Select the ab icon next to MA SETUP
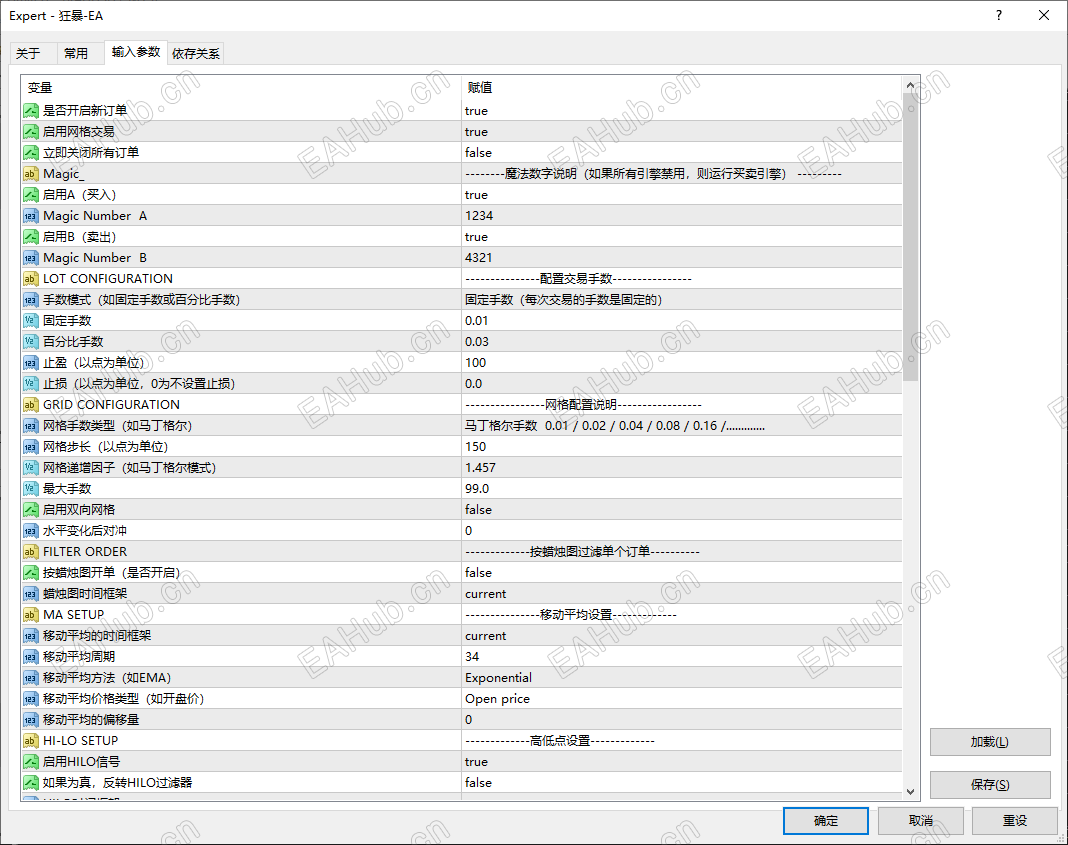Viewport: 1068px width, 845px height. pos(31,614)
